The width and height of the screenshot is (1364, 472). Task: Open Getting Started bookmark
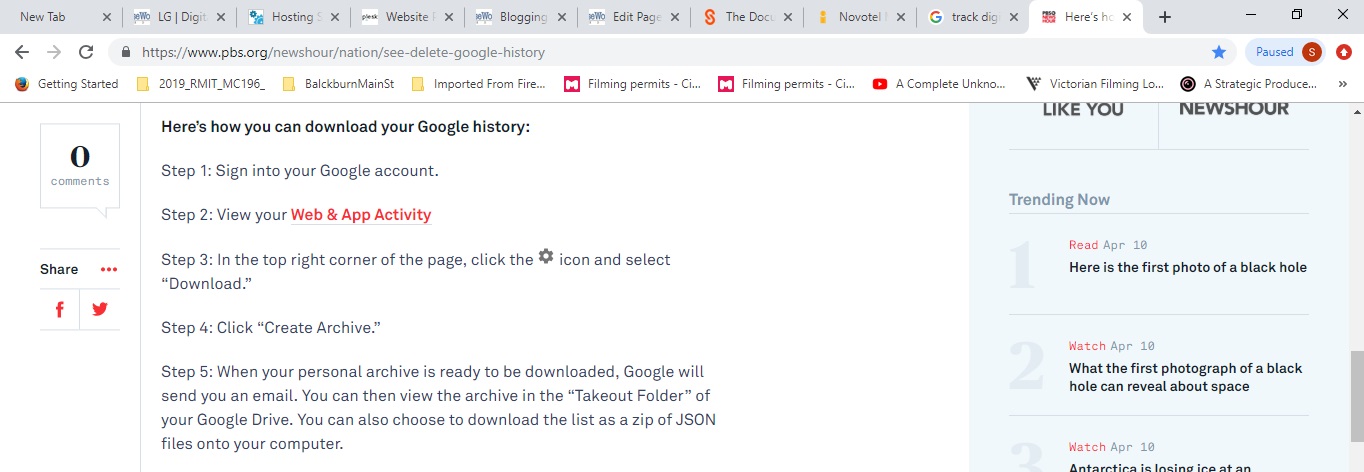click(x=67, y=84)
